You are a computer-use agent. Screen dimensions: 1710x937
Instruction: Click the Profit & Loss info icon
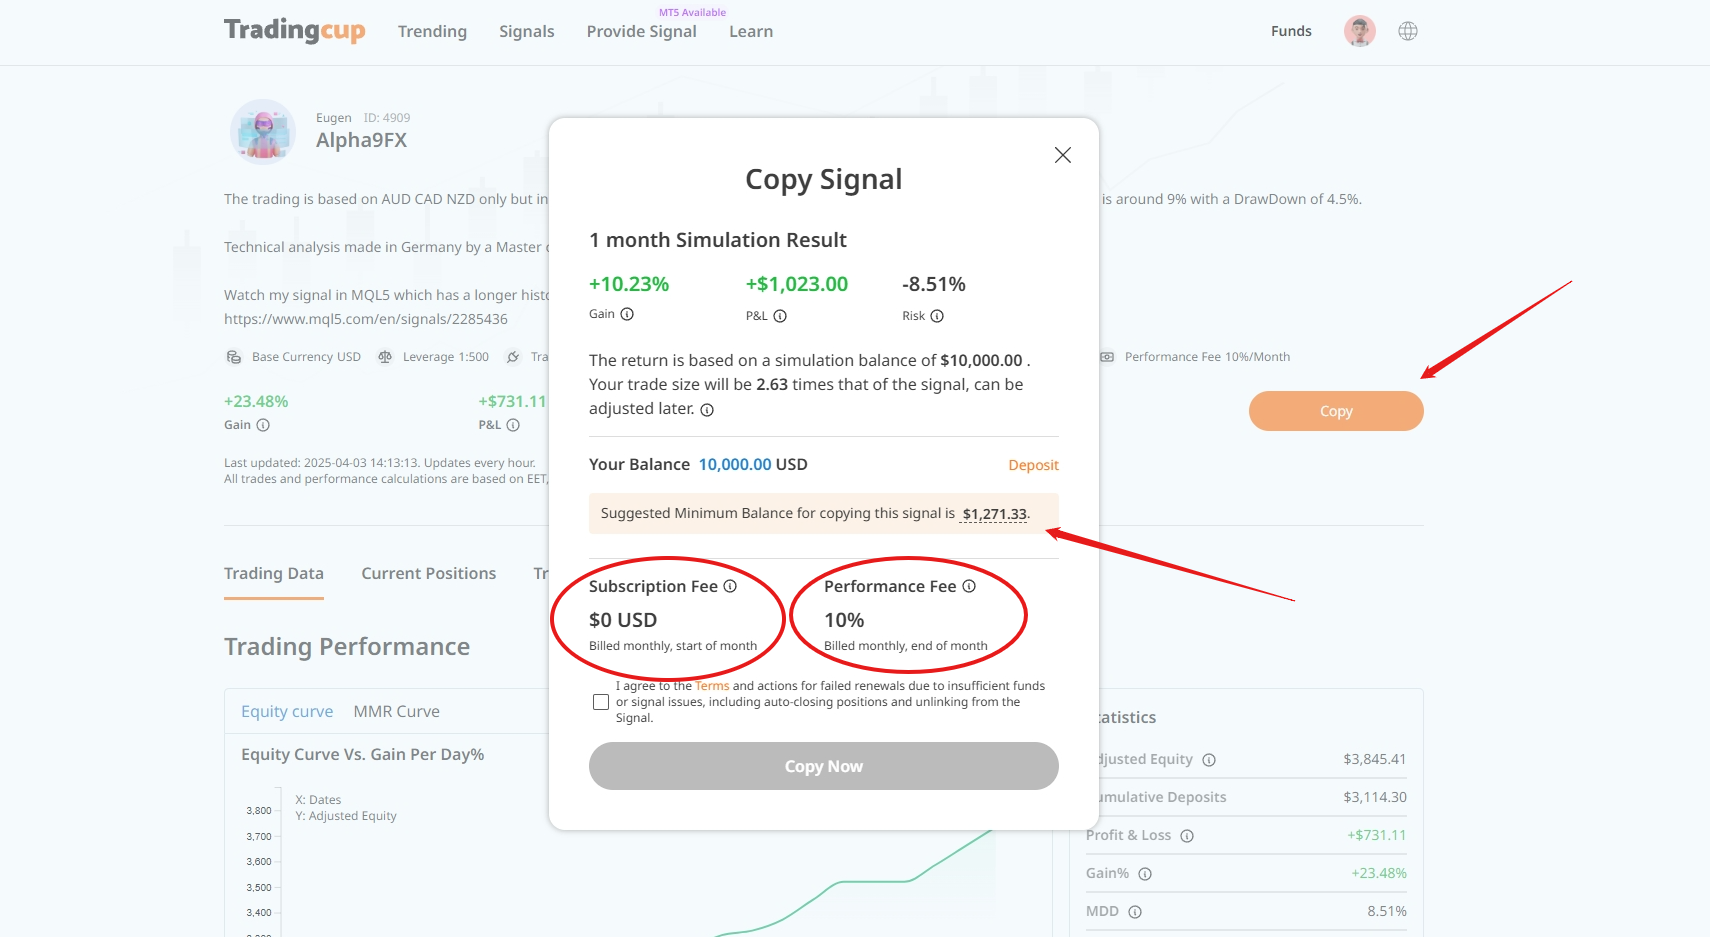tap(1187, 836)
